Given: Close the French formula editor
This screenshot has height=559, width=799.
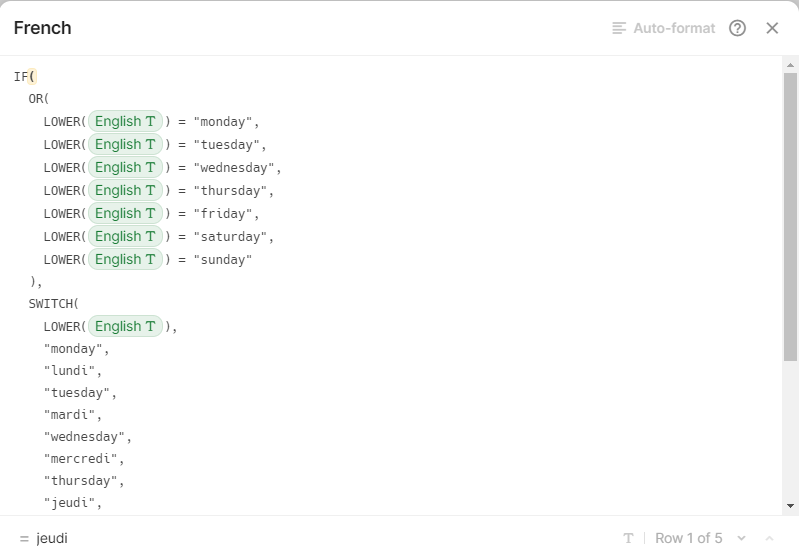Looking at the screenshot, I should (772, 28).
